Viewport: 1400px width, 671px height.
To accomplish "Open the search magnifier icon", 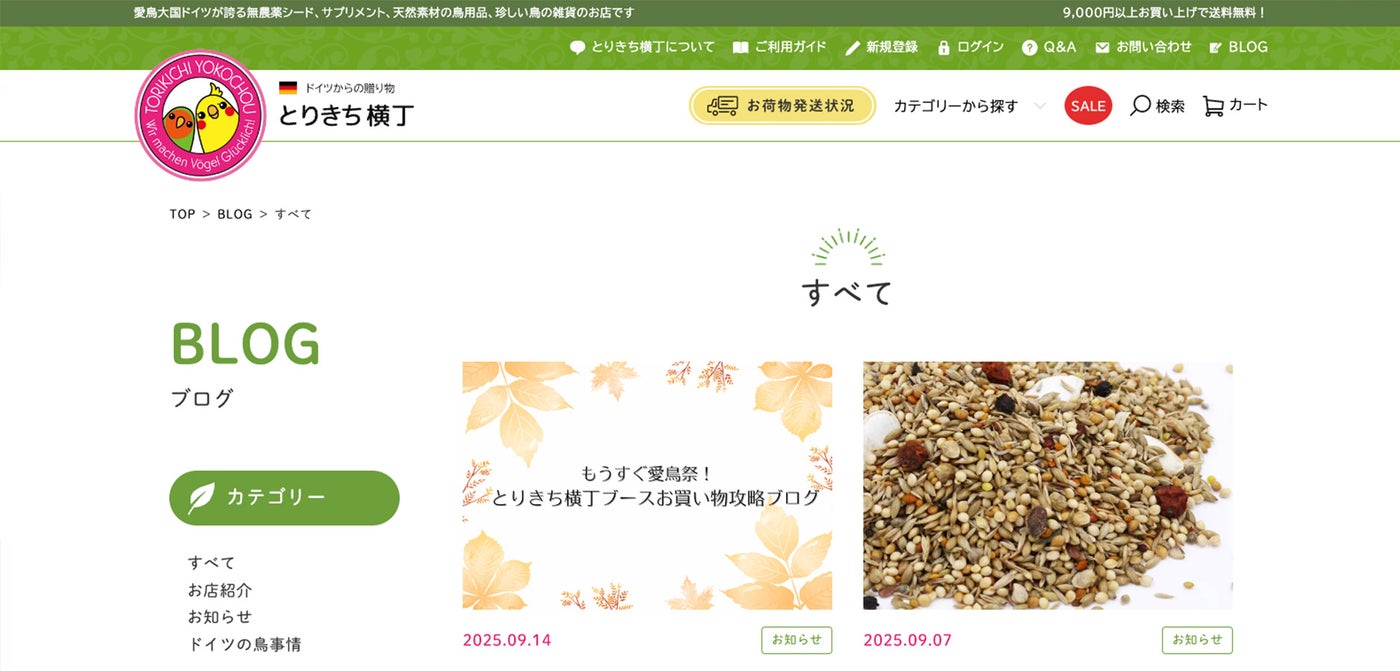I will tap(1140, 105).
